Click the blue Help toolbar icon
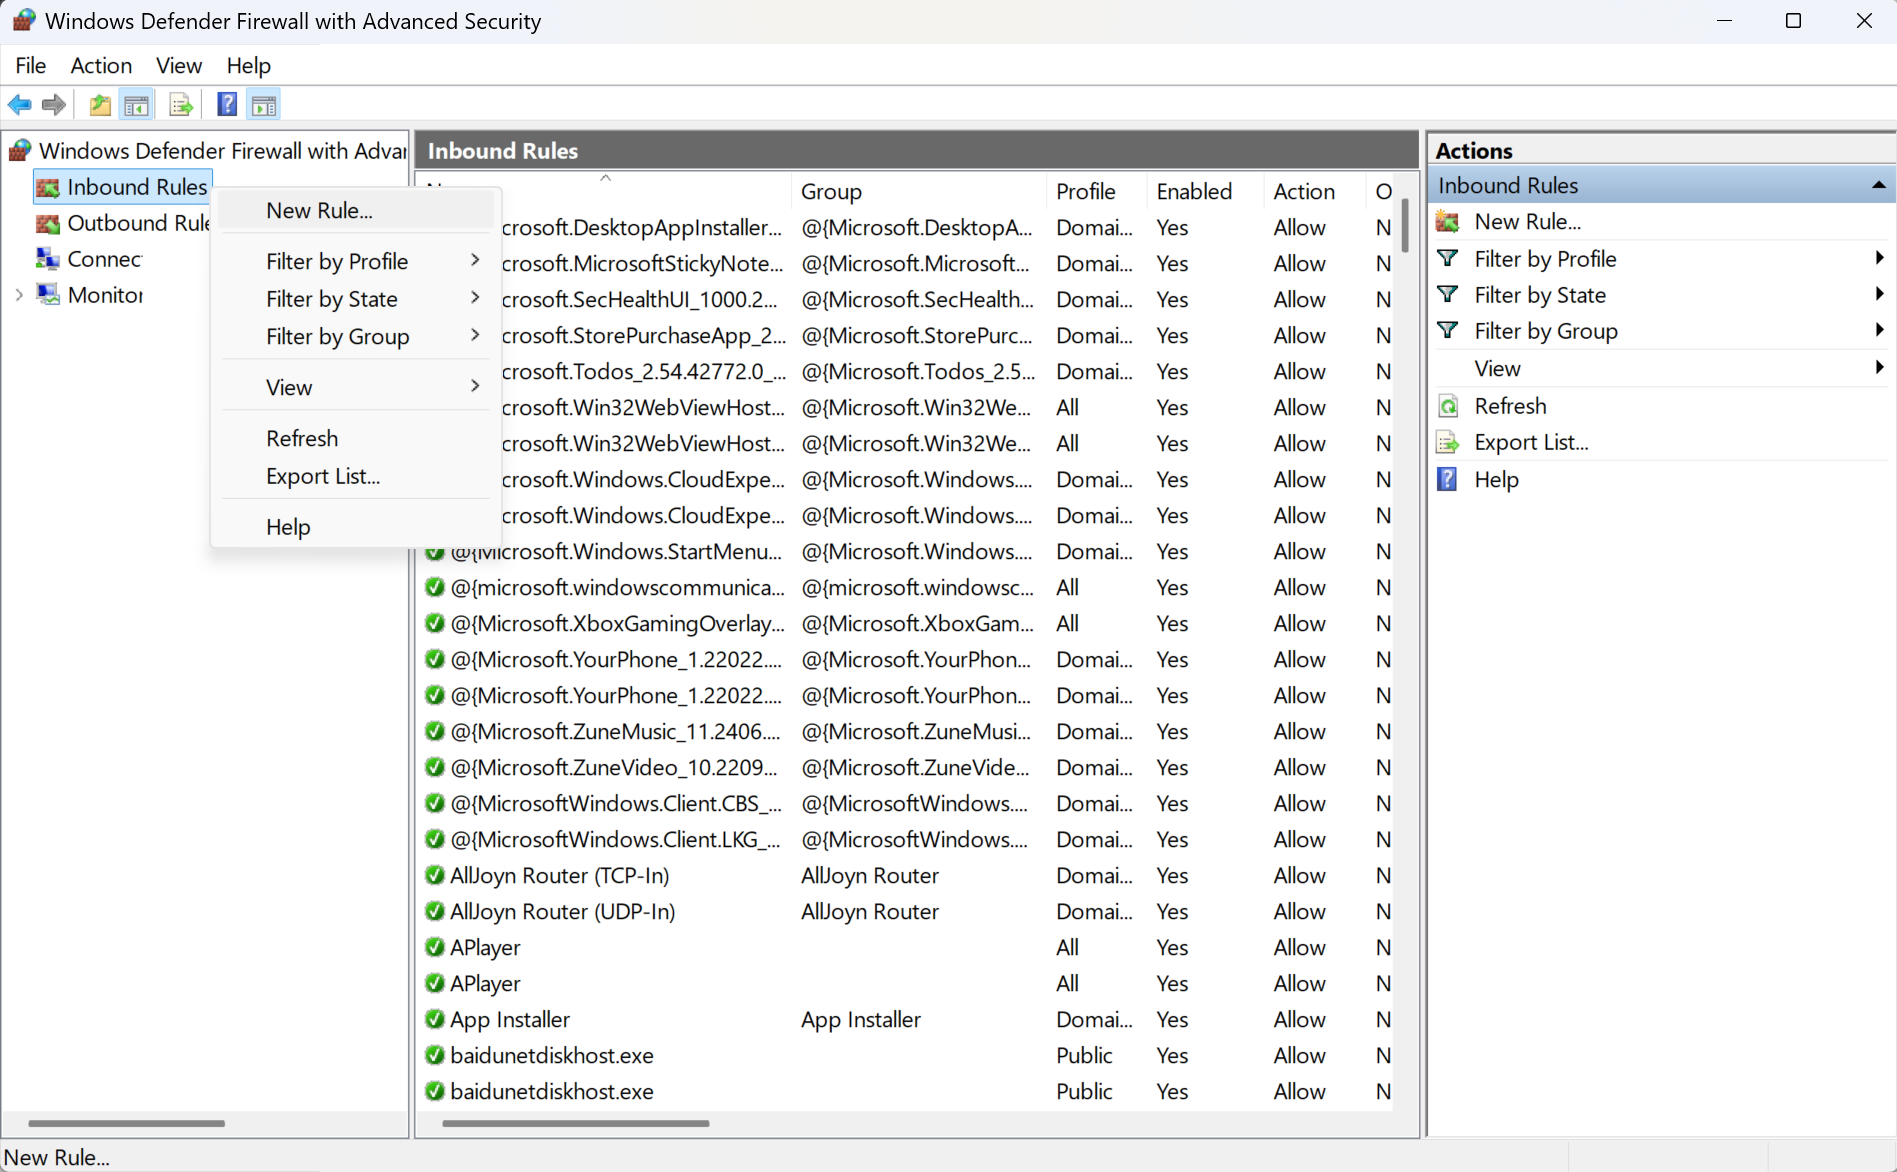1897x1172 pixels. coord(227,104)
